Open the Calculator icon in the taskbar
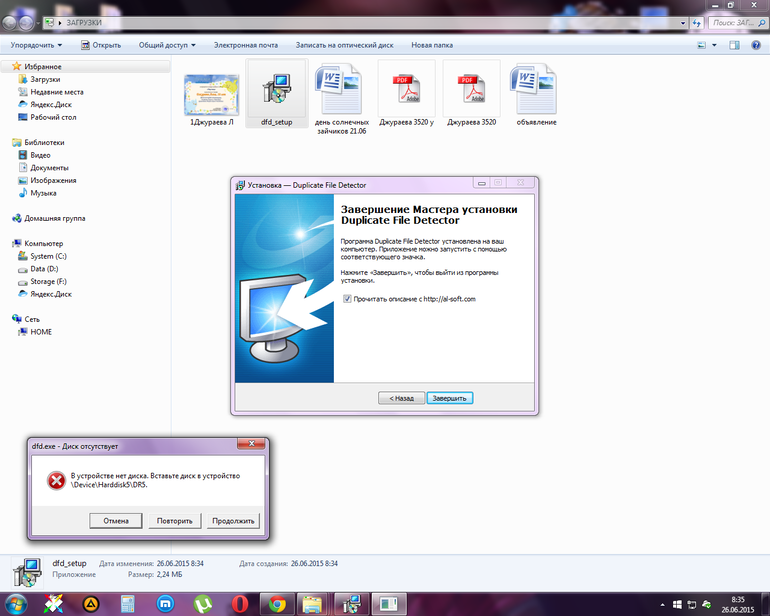The height and width of the screenshot is (616, 770). (x=128, y=603)
